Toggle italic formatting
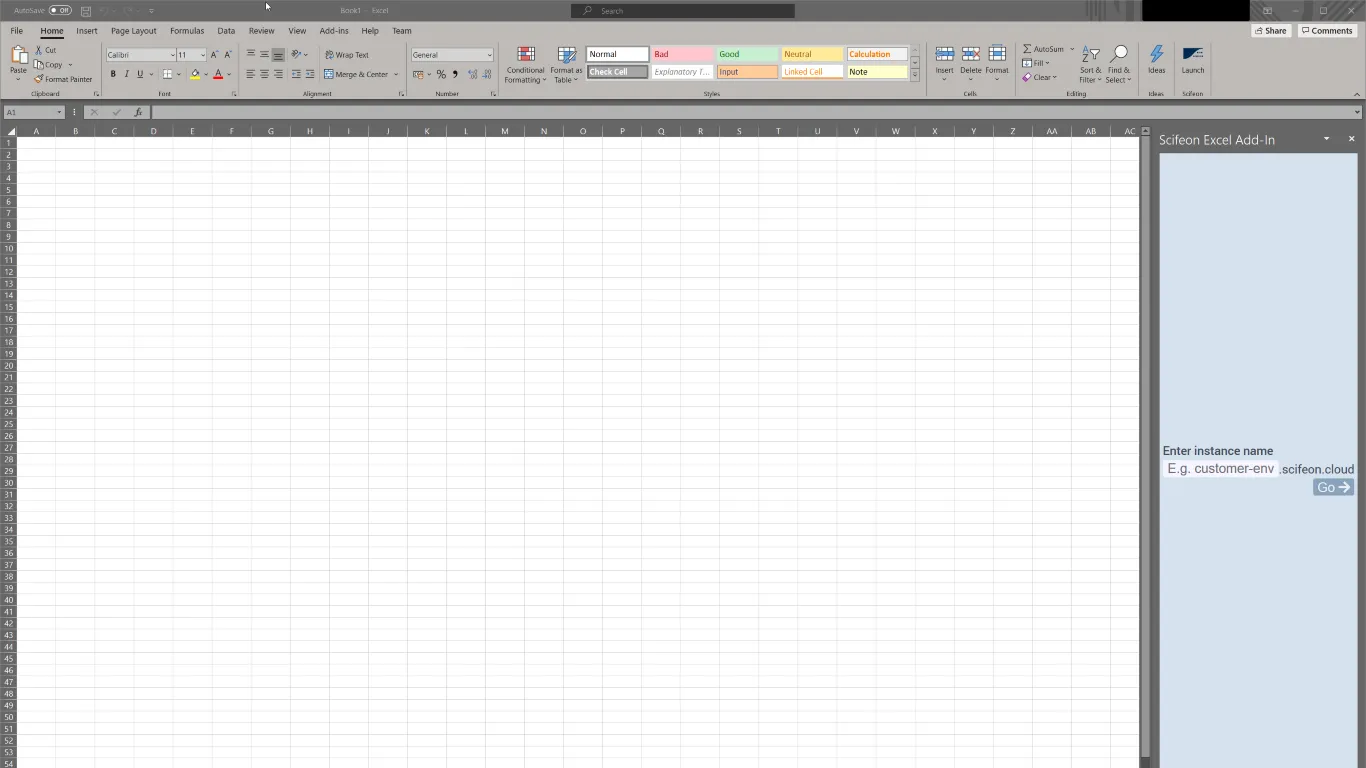 tap(126, 74)
